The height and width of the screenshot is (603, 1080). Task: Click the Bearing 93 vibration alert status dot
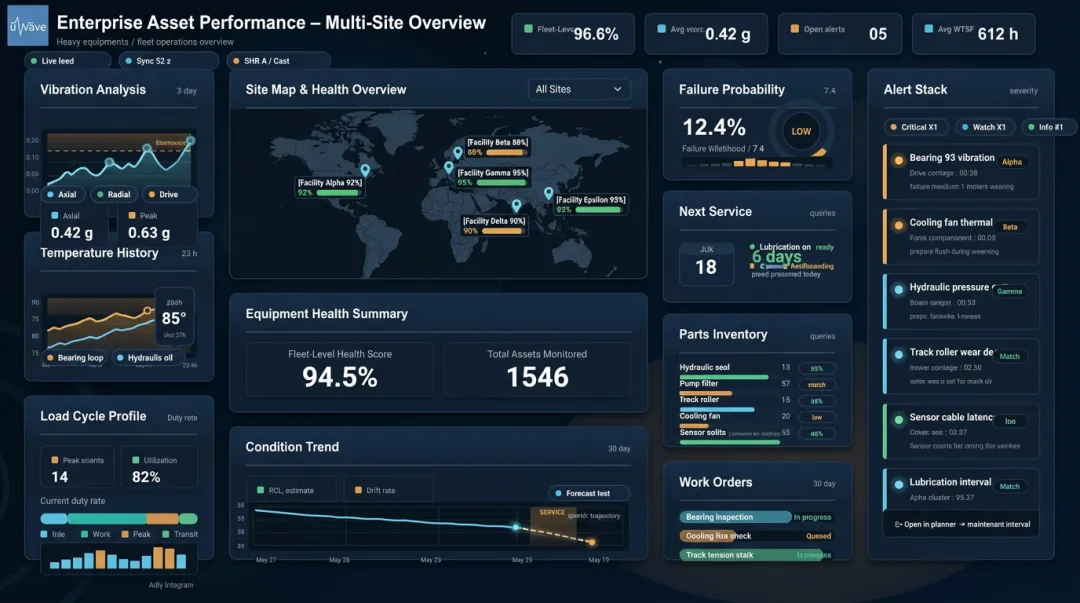tap(898, 161)
